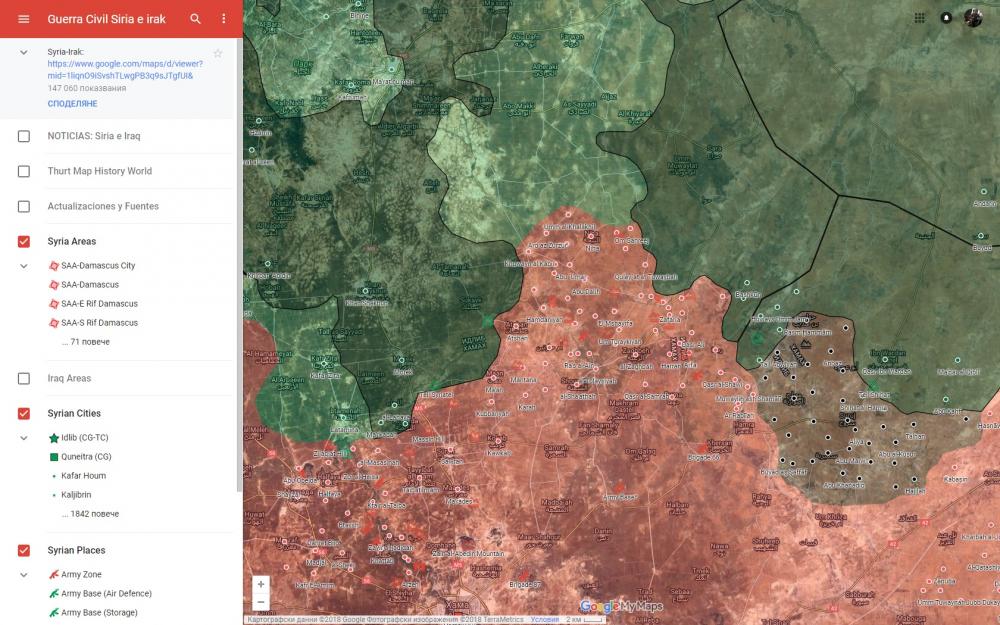Collapse the Syrian Places layer list
Image resolution: width=1000 pixels, height=625 pixels.
point(24,575)
